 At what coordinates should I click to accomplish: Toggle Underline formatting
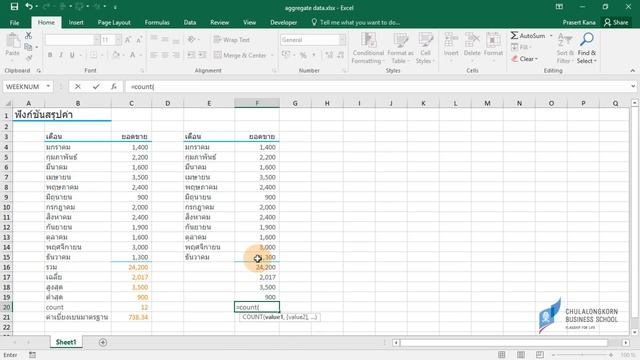pos(72,55)
